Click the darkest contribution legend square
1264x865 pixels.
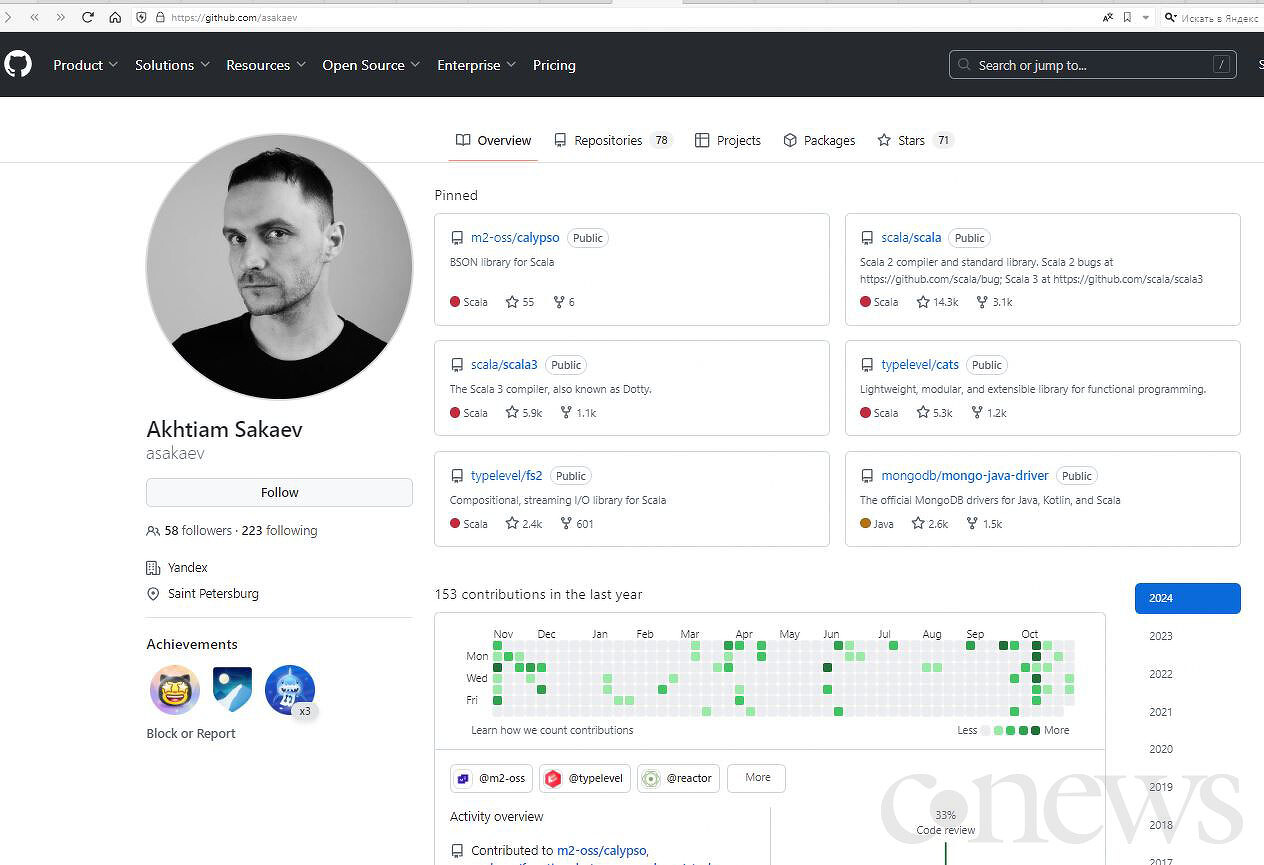1035,731
